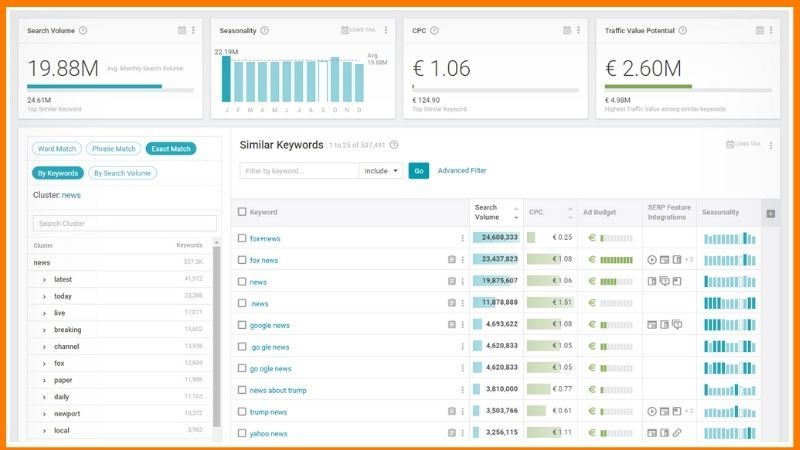
Task: Open the CPC card three-dot menu
Action: click(579, 31)
